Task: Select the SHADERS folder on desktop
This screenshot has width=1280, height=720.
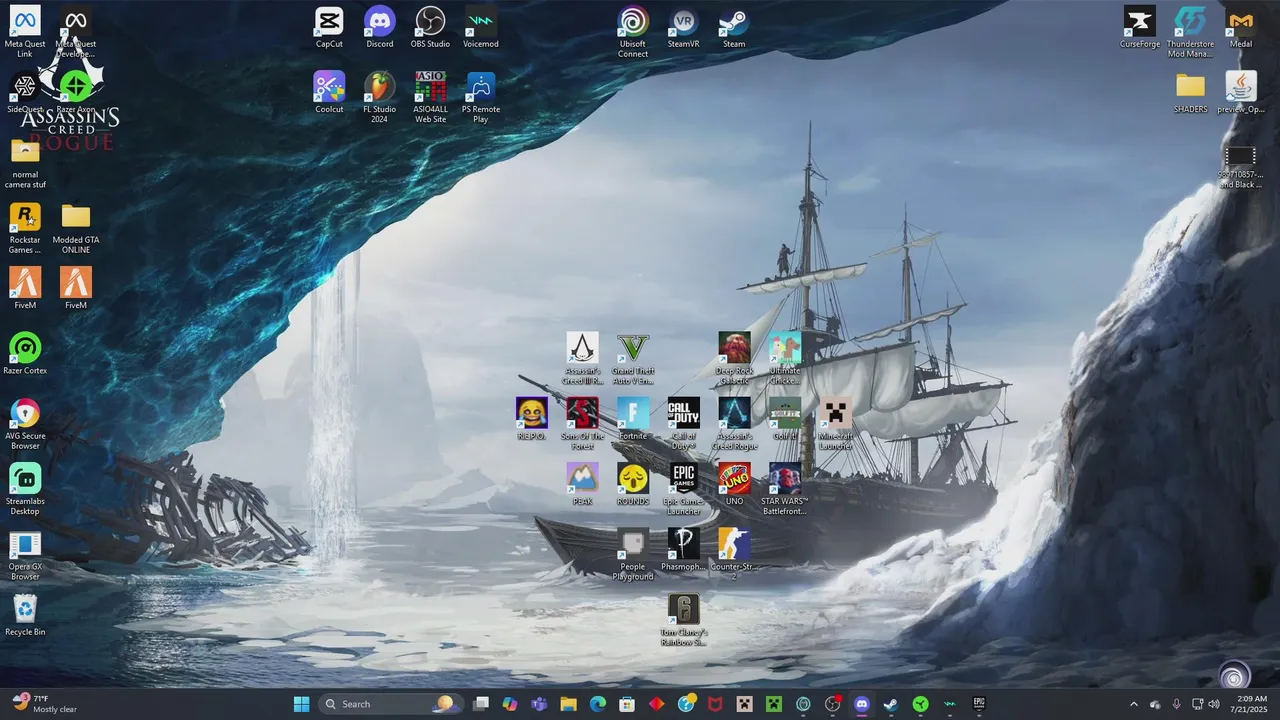Action: coord(1190,93)
